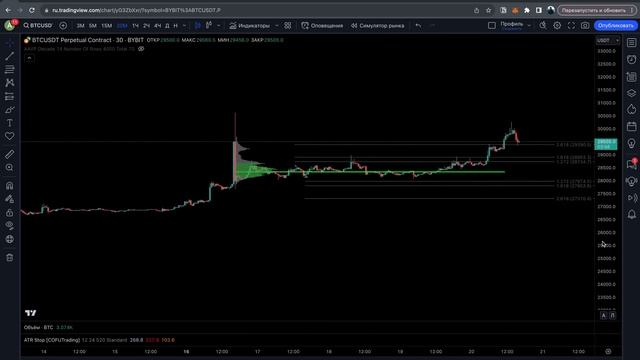Expand the timeframe intervals dropdown

point(184,25)
